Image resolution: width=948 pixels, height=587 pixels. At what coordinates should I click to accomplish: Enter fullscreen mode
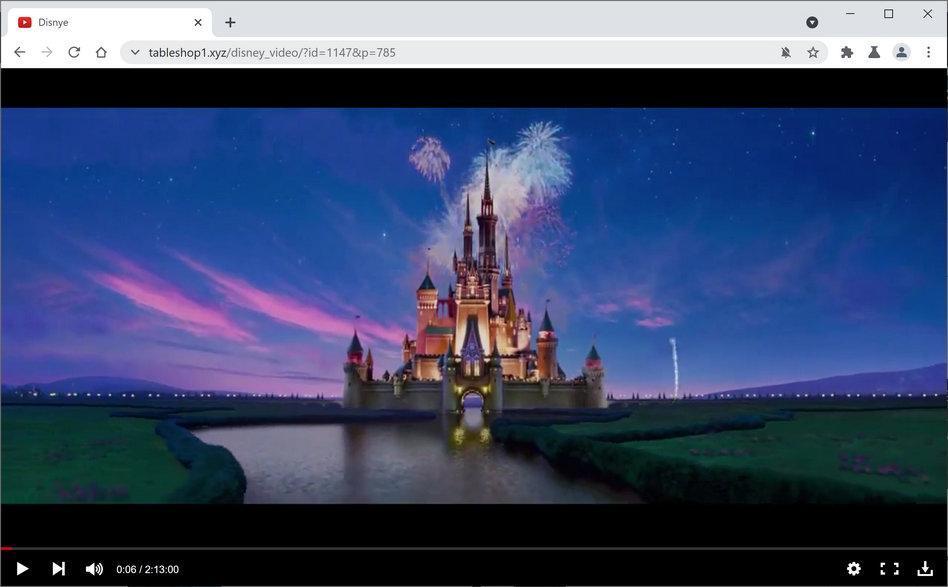tap(889, 568)
